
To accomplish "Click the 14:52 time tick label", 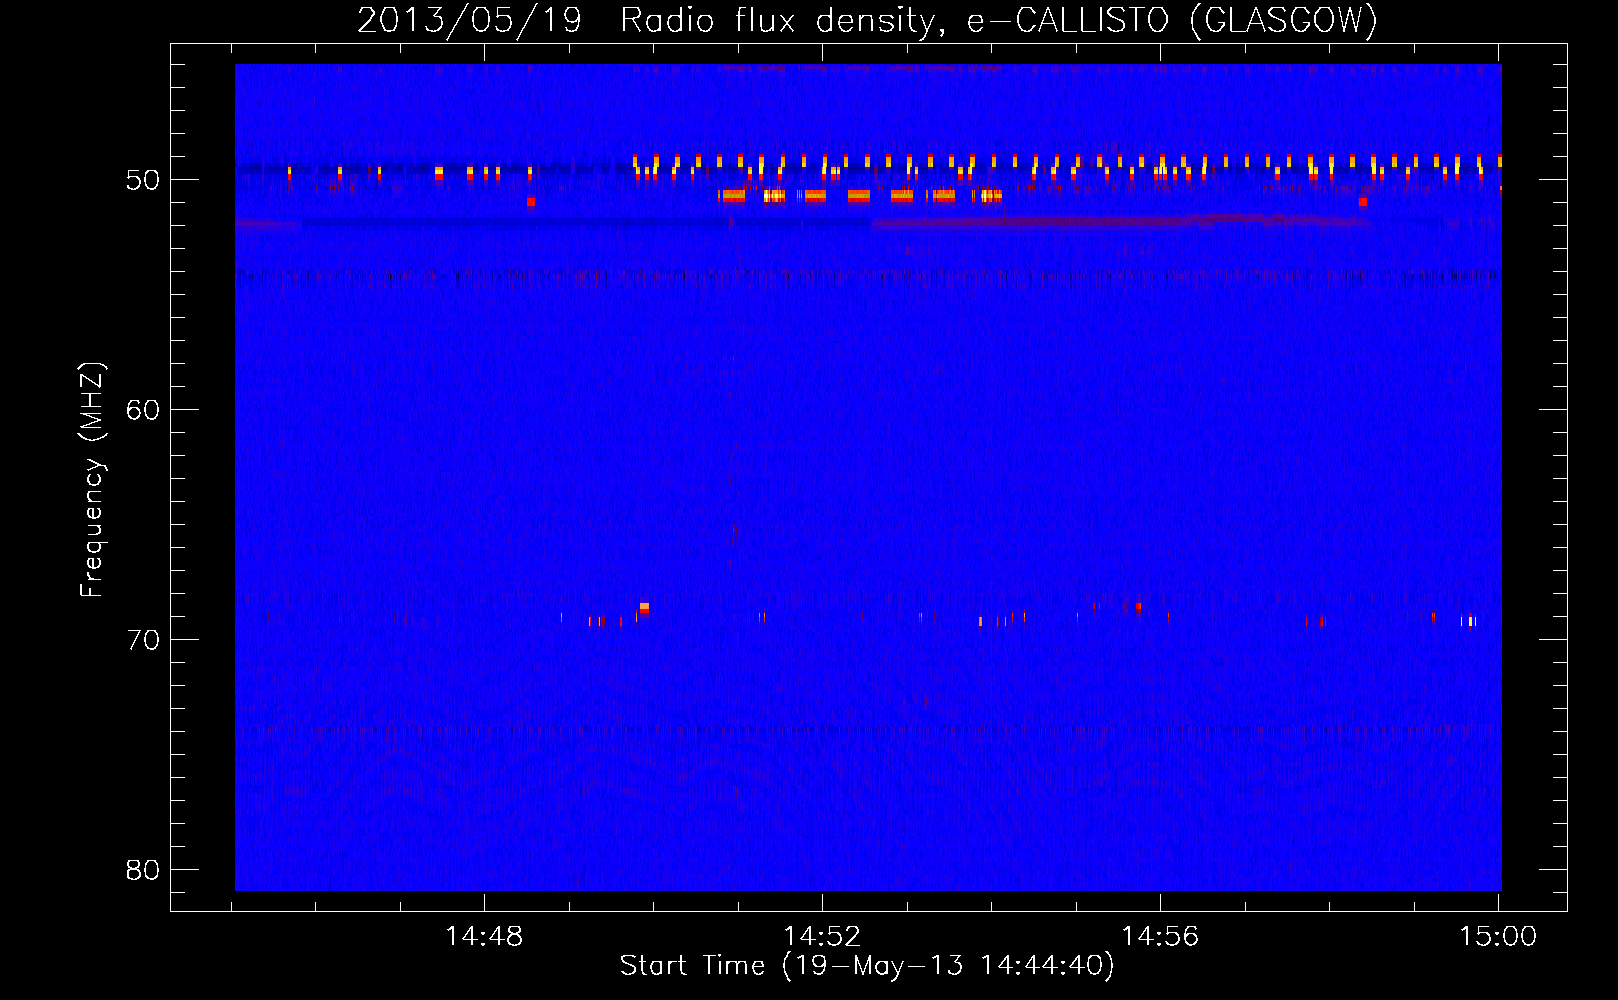I will (x=822, y=937).
